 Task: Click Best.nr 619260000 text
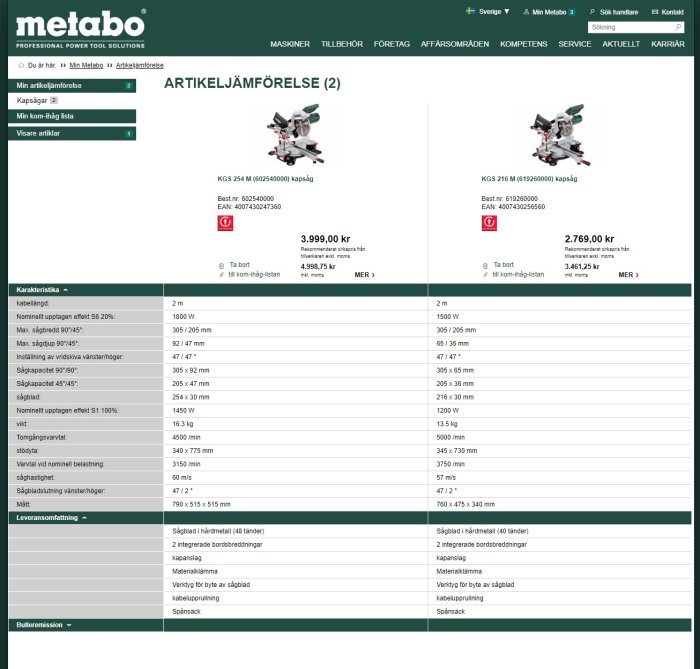[x=509, y=199]
